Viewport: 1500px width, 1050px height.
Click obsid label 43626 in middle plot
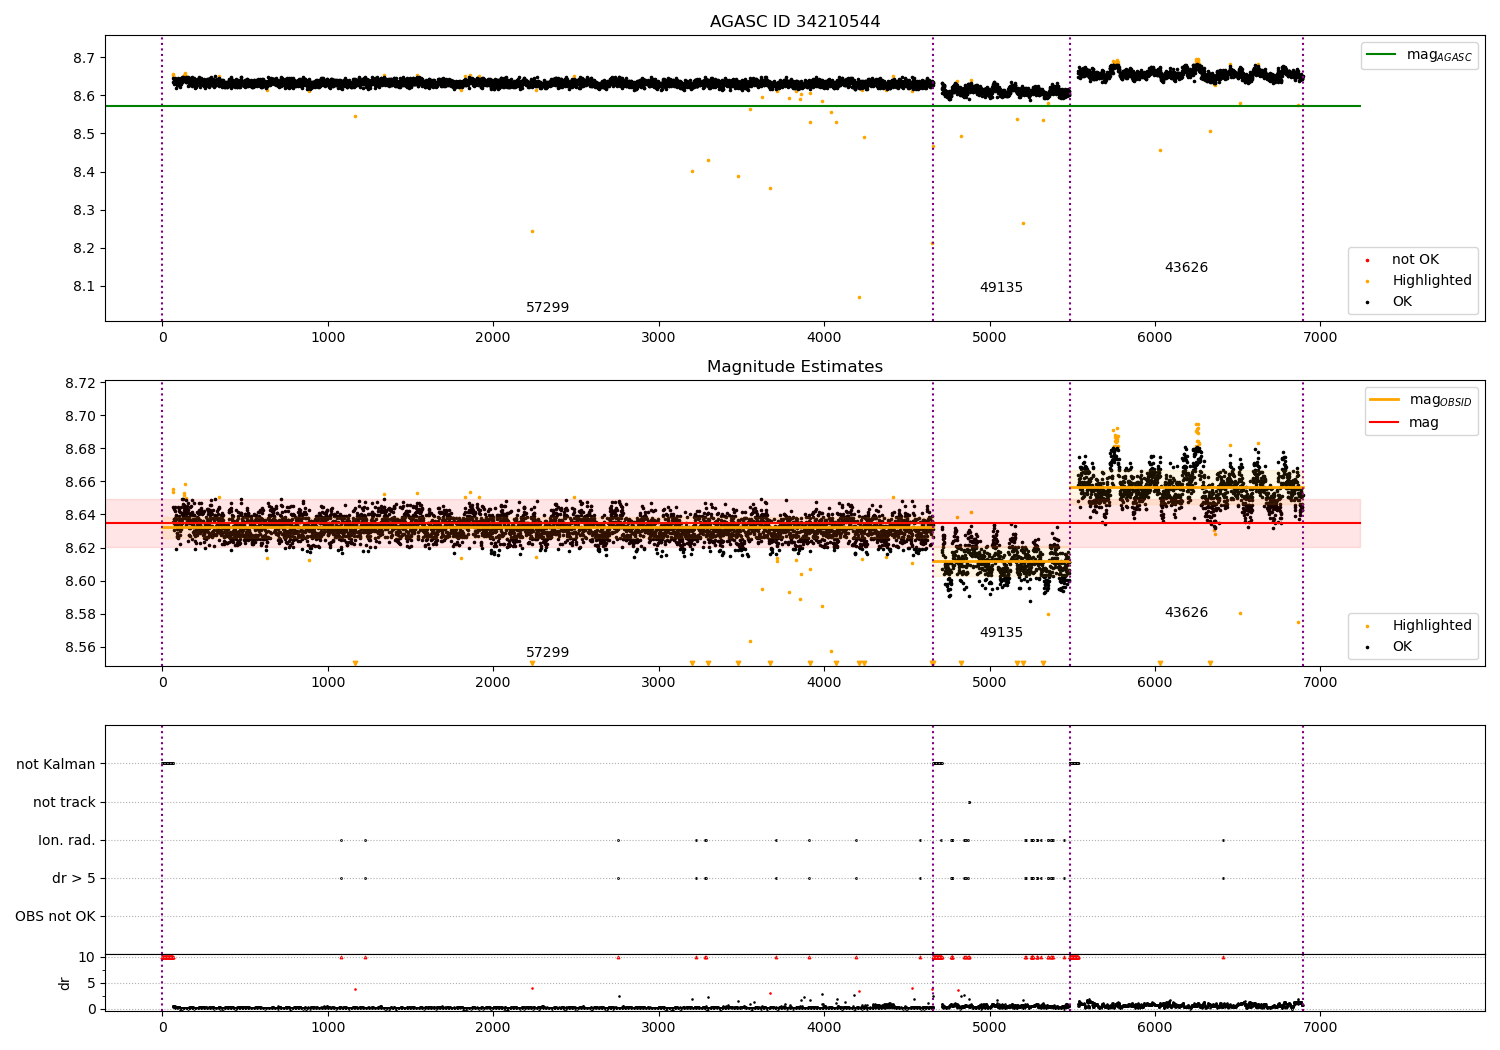[x=1186, y=613]
